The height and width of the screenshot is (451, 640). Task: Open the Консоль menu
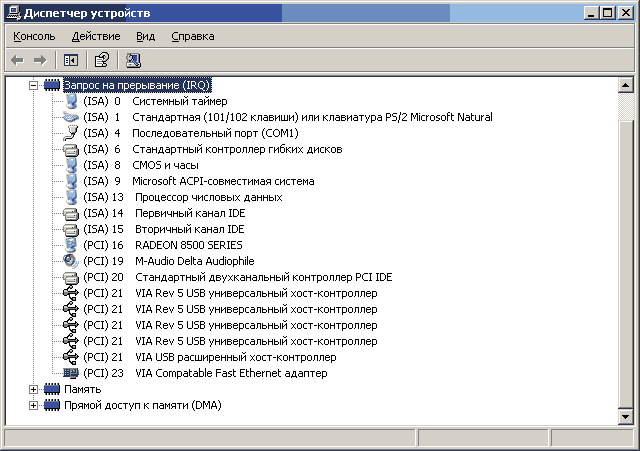[x=34, y=36]
